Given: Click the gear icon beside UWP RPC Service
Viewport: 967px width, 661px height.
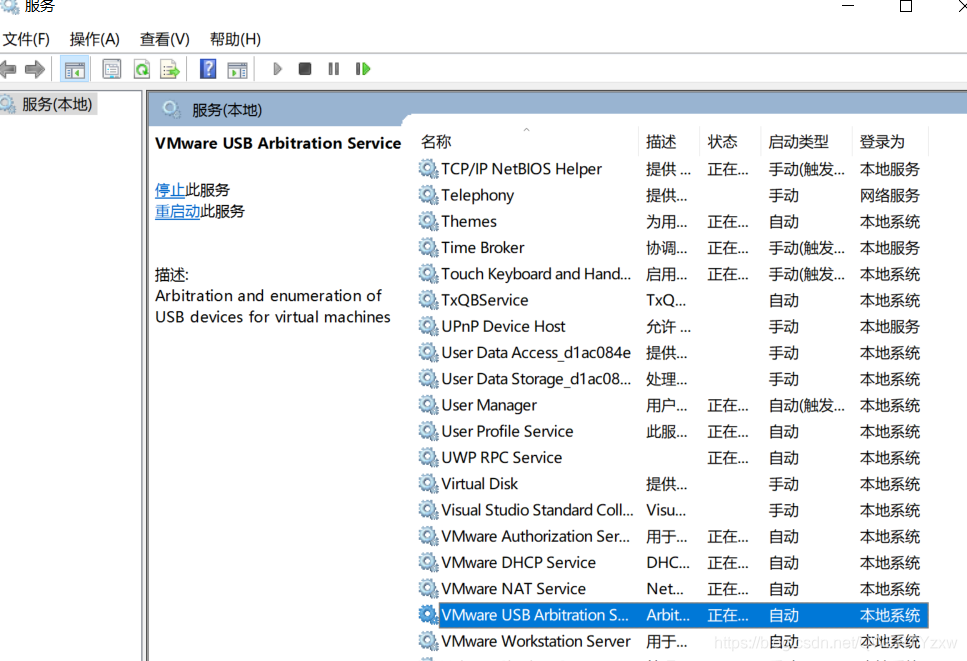Looking at the screenshot, I should click(x=428, y=457).
